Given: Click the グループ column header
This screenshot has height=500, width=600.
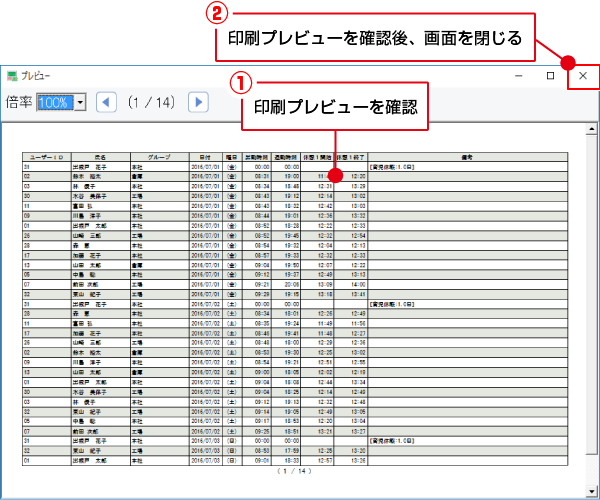Looking at the screenshot, I should 159,157.
